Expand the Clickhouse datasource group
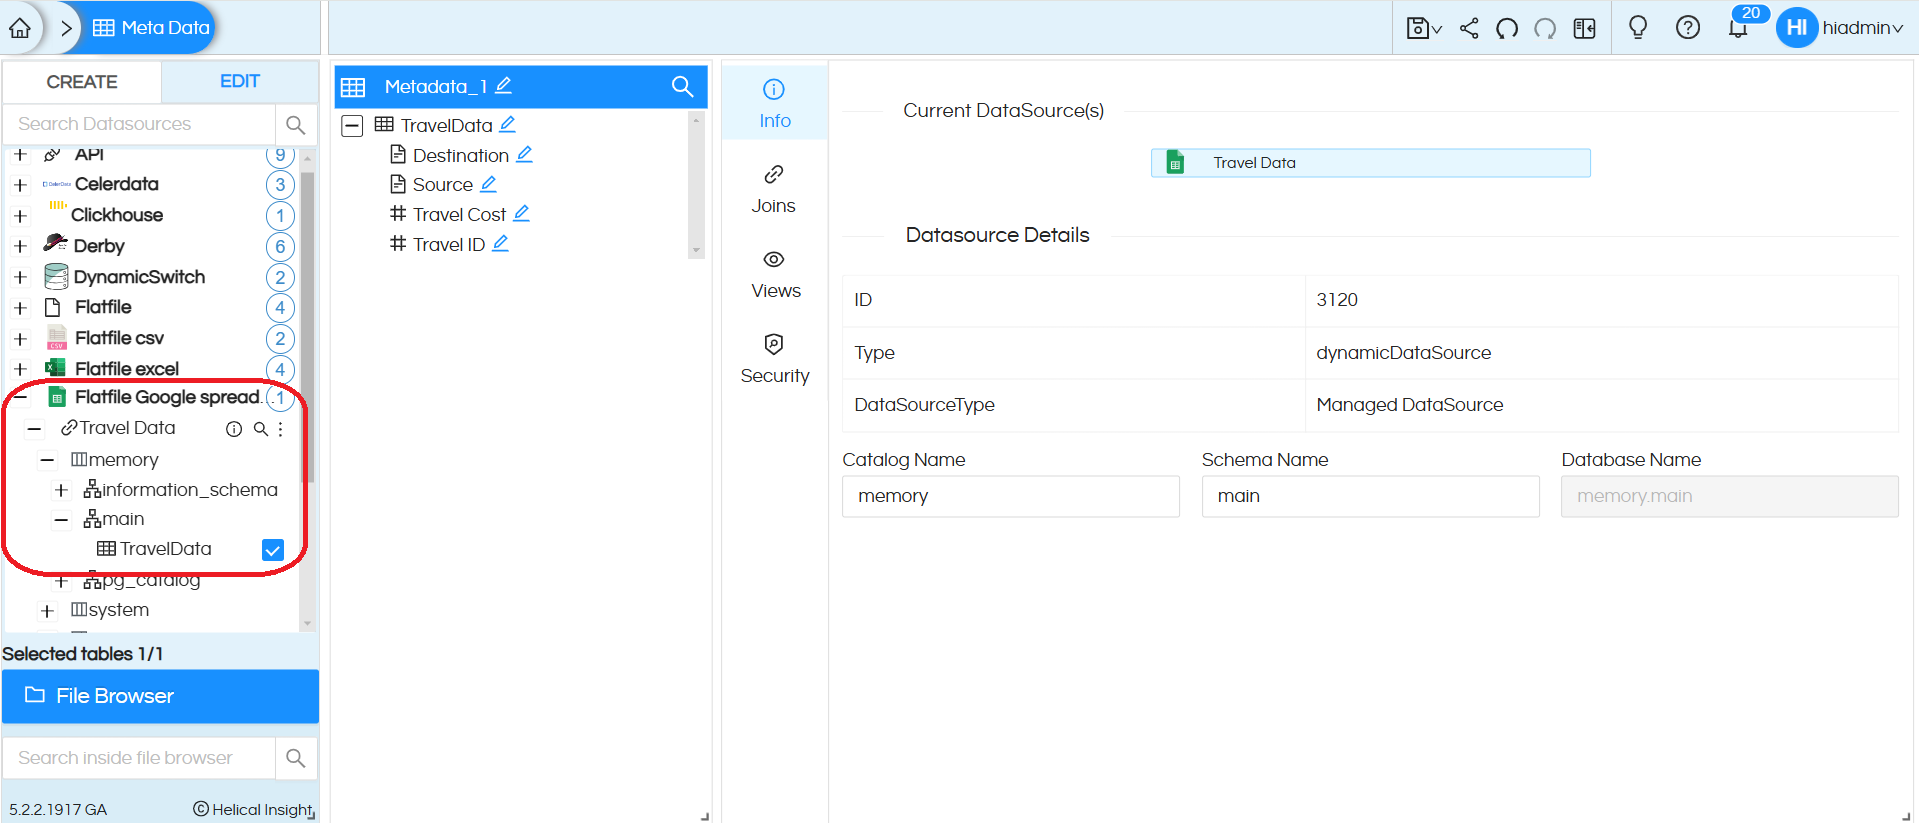The image size is (1919, 823). pos(20,216)
